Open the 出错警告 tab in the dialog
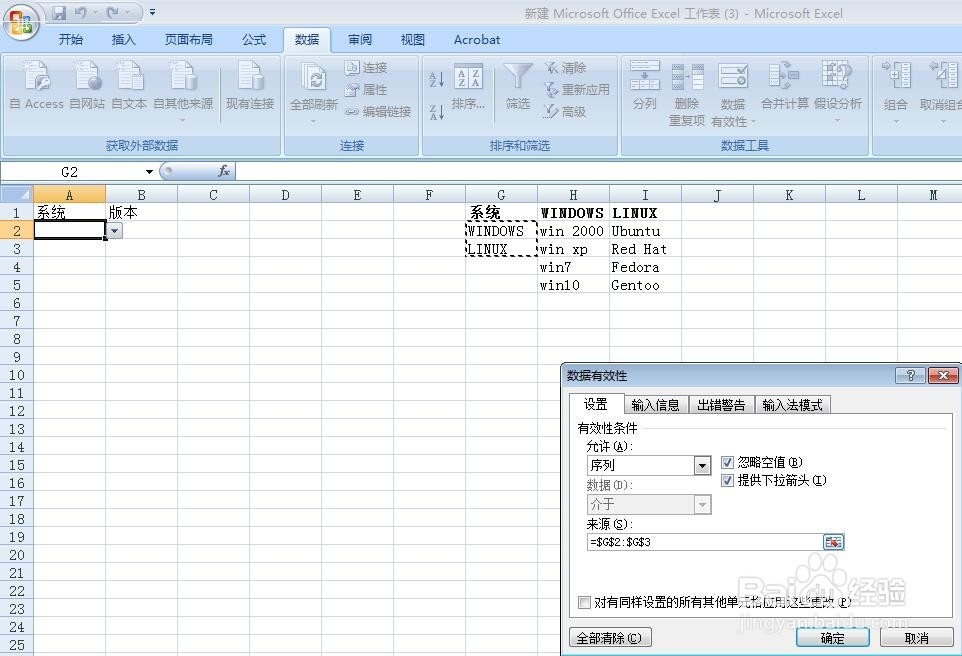Image resolution: width=962 pixels, height=656 pixels. click(720, 404)
